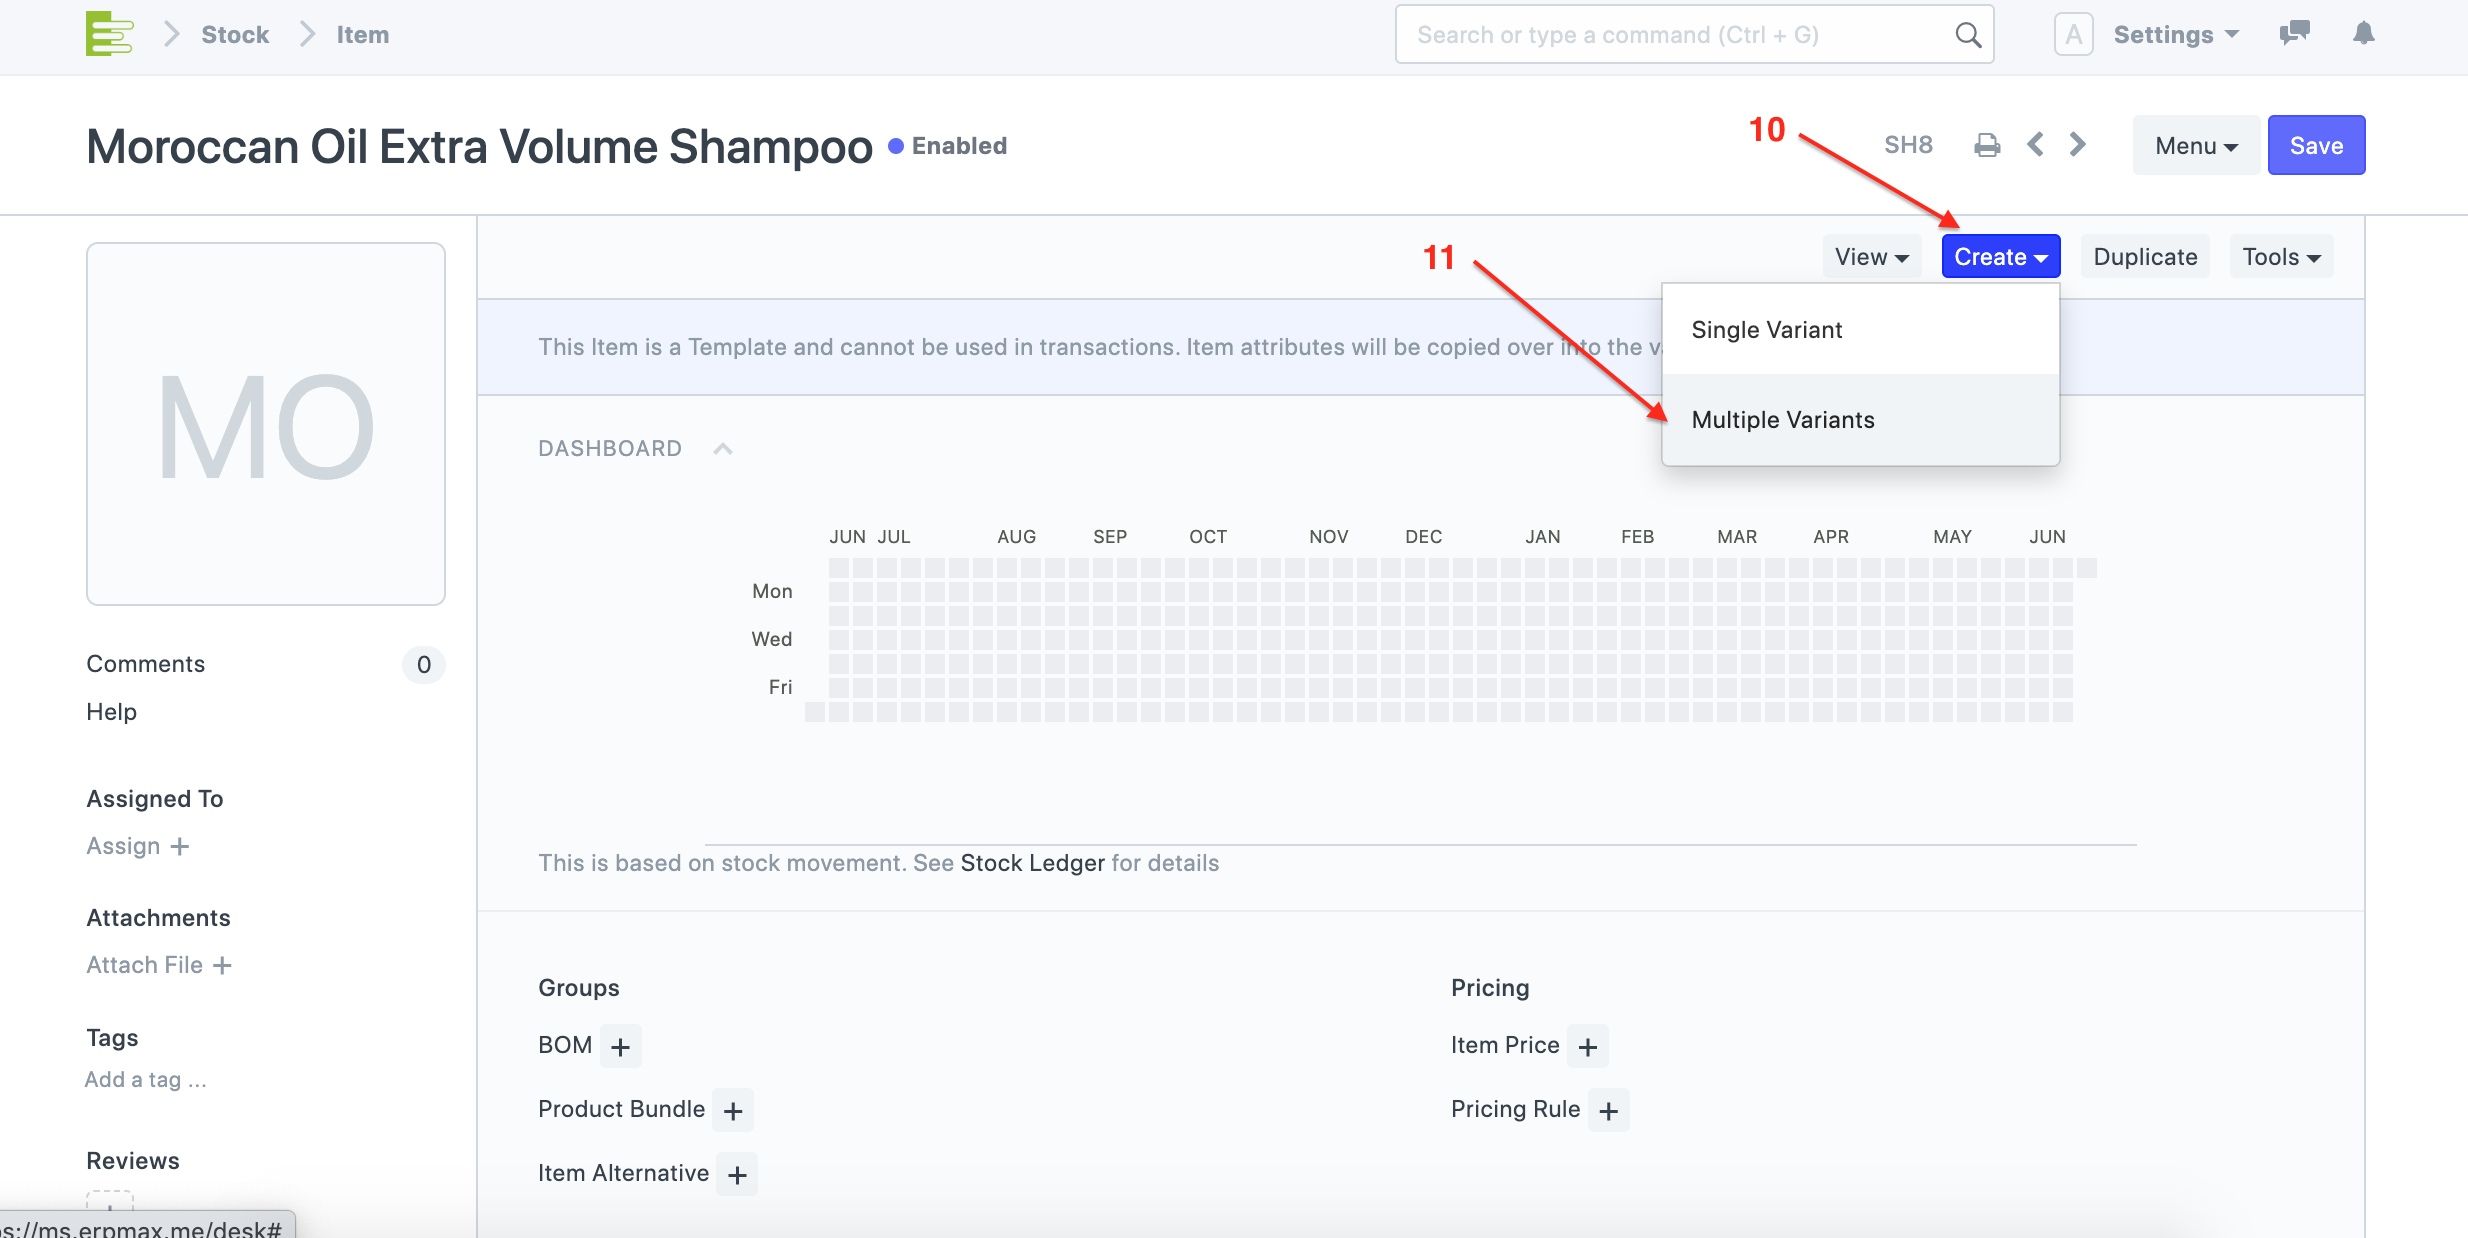
Task: Navigate to Item breadcrumb
Action: point(362,35)
